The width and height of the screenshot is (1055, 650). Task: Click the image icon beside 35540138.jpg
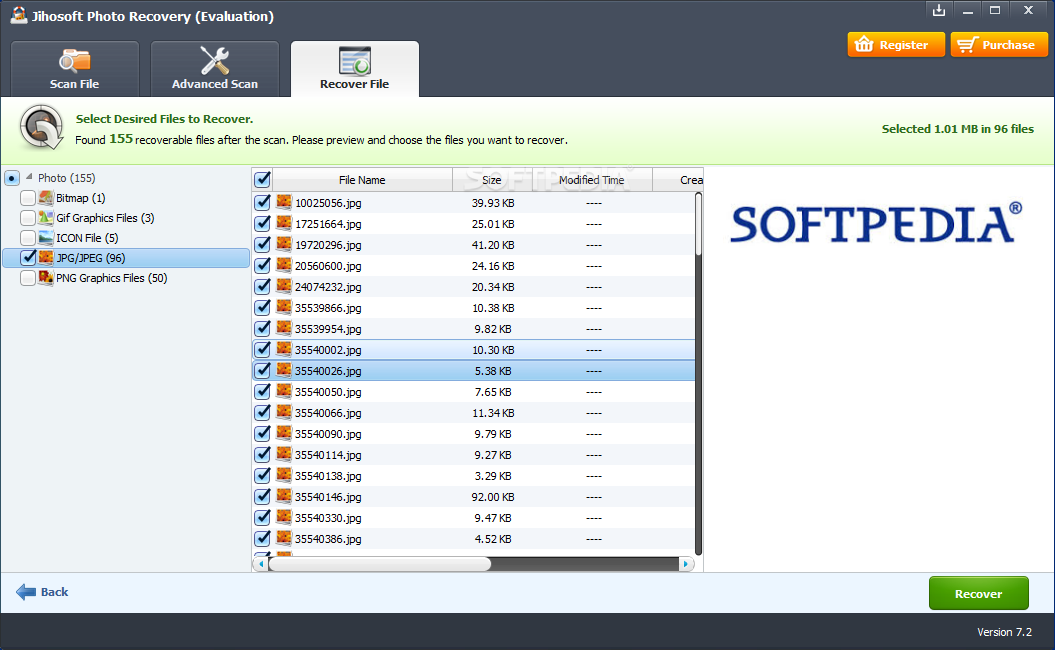[x=284, y=475]
